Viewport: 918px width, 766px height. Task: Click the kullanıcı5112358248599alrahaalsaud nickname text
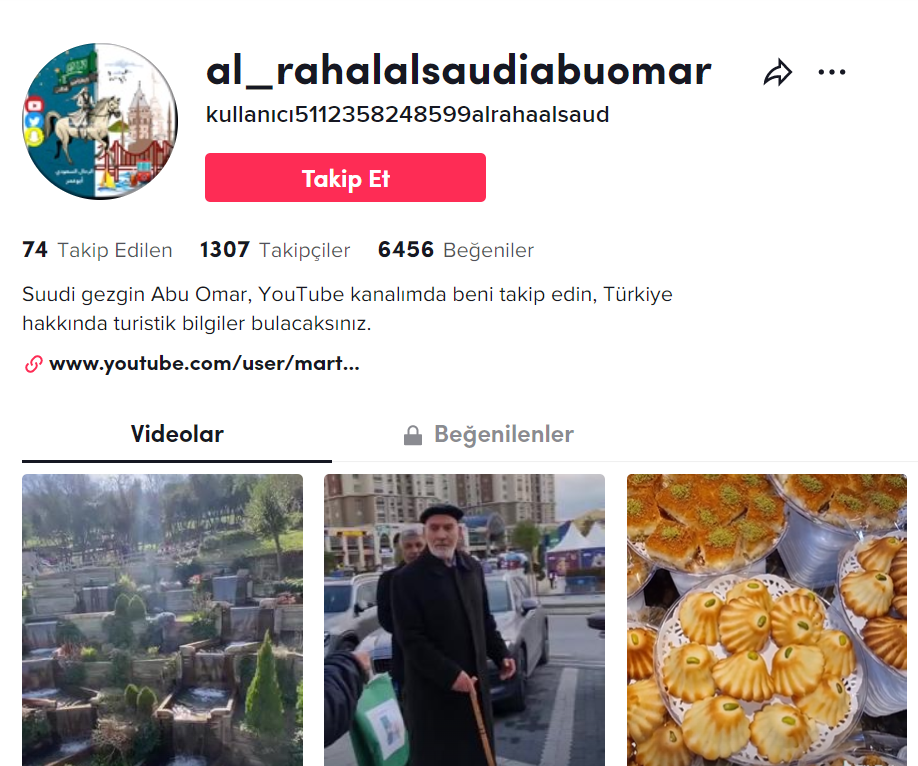point(407,115)
